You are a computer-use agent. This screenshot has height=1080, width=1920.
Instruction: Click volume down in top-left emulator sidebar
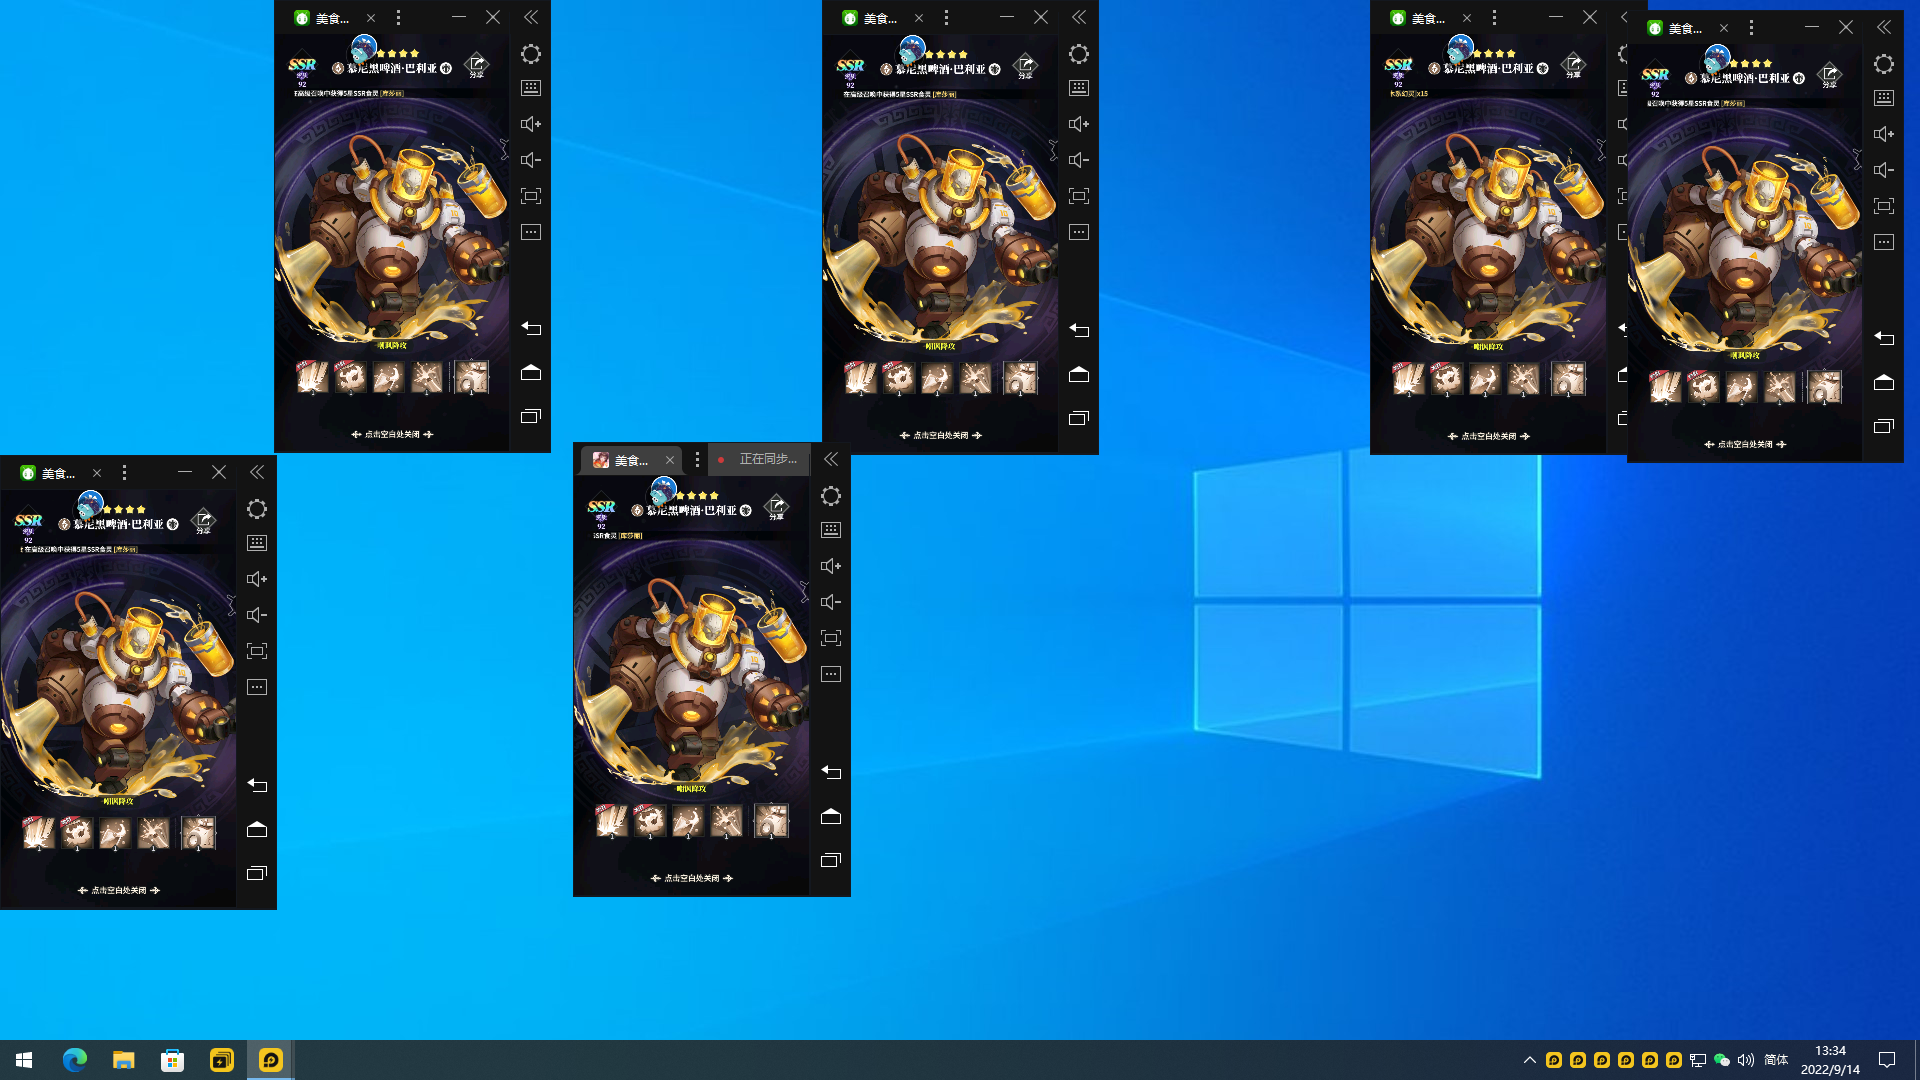531,160
